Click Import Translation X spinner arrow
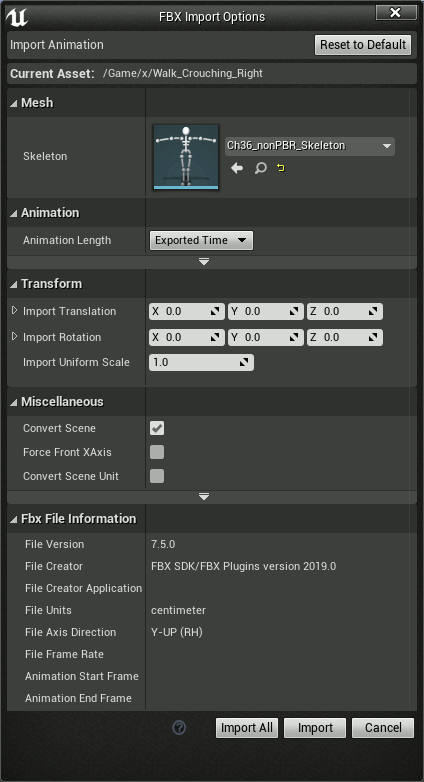This screenshot has height=782, width=424. click(x=215, y=311)
